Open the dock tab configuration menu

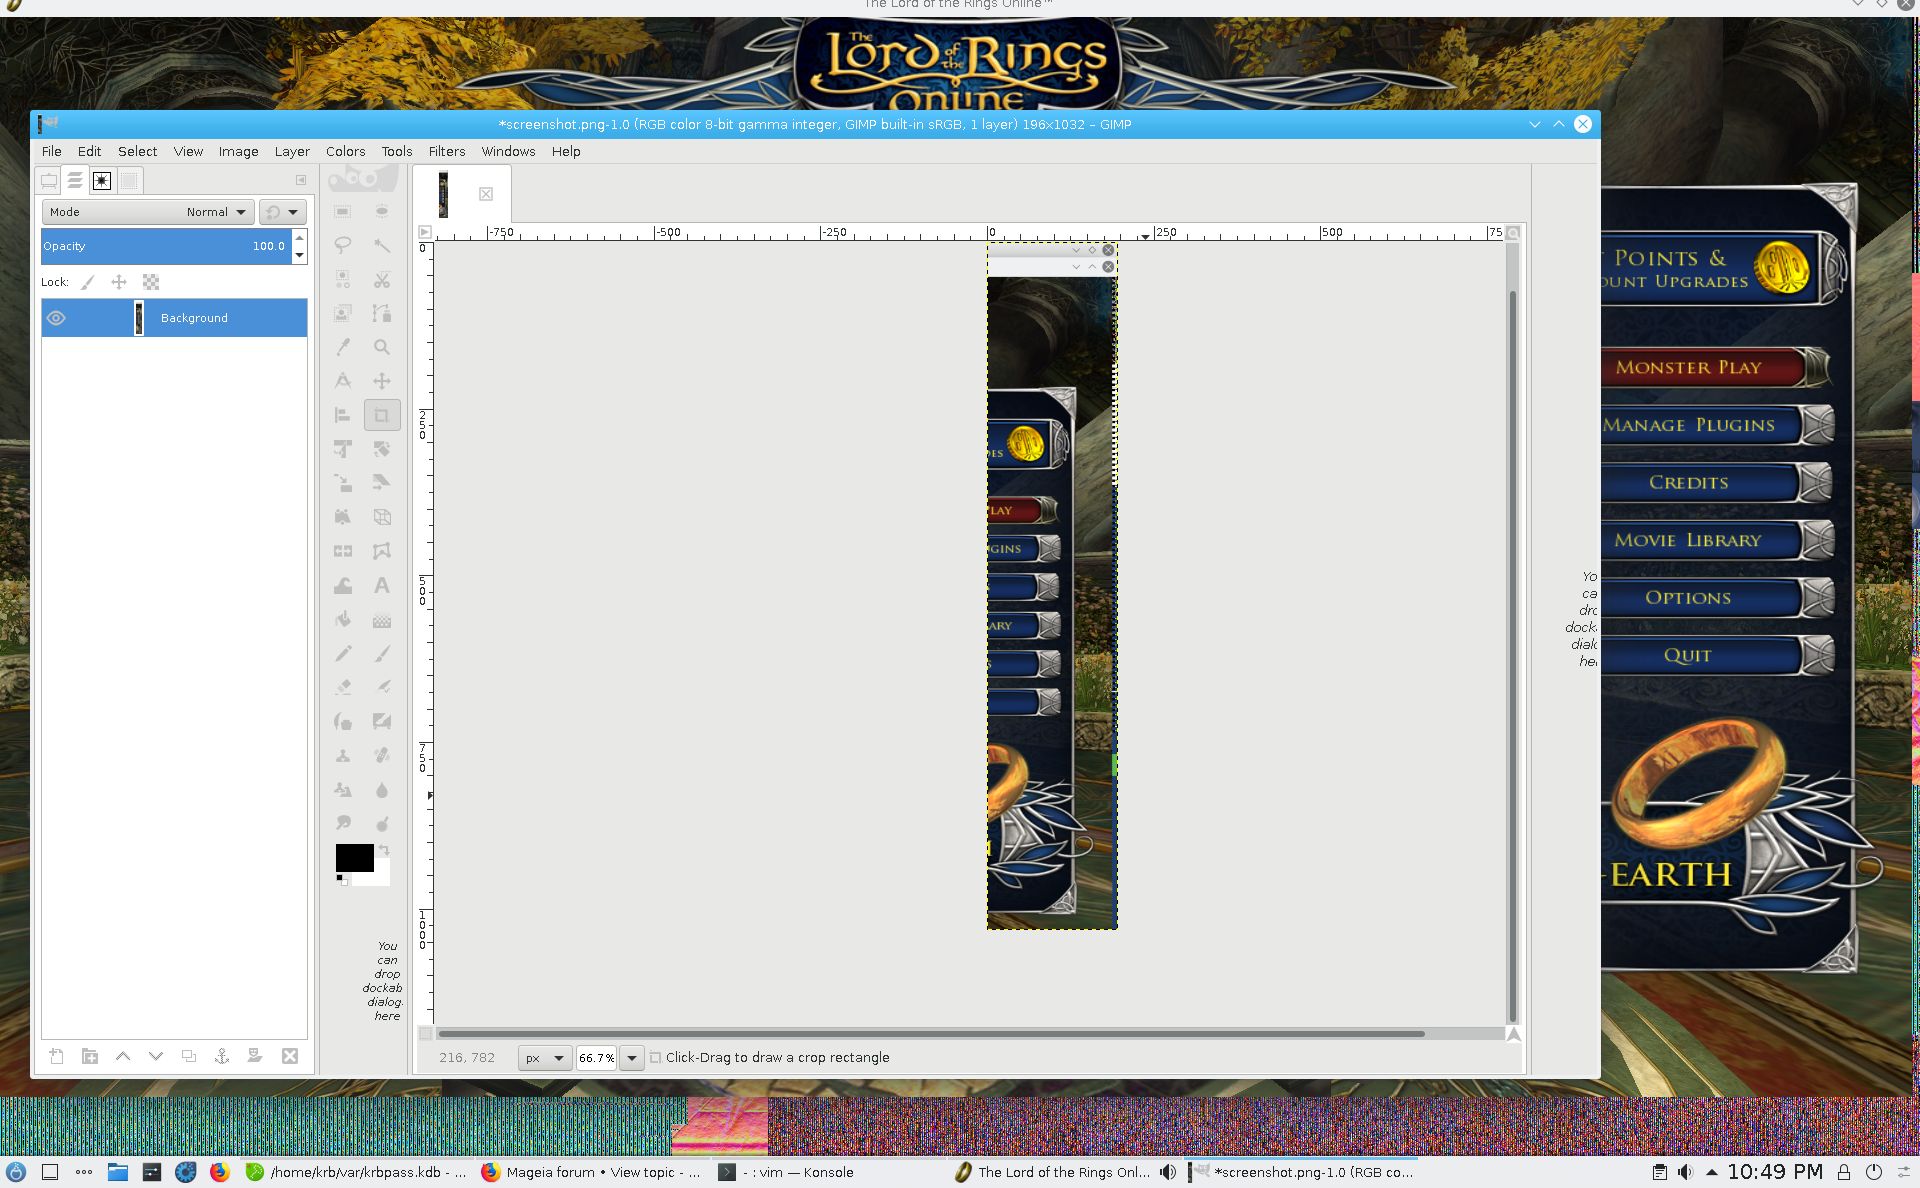pyautogui.click(x=301, y=180)
